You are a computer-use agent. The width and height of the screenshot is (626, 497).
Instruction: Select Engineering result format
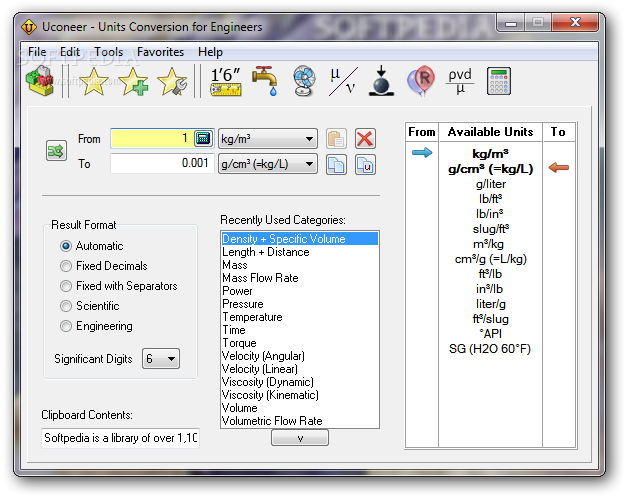[x=96, y=326]
